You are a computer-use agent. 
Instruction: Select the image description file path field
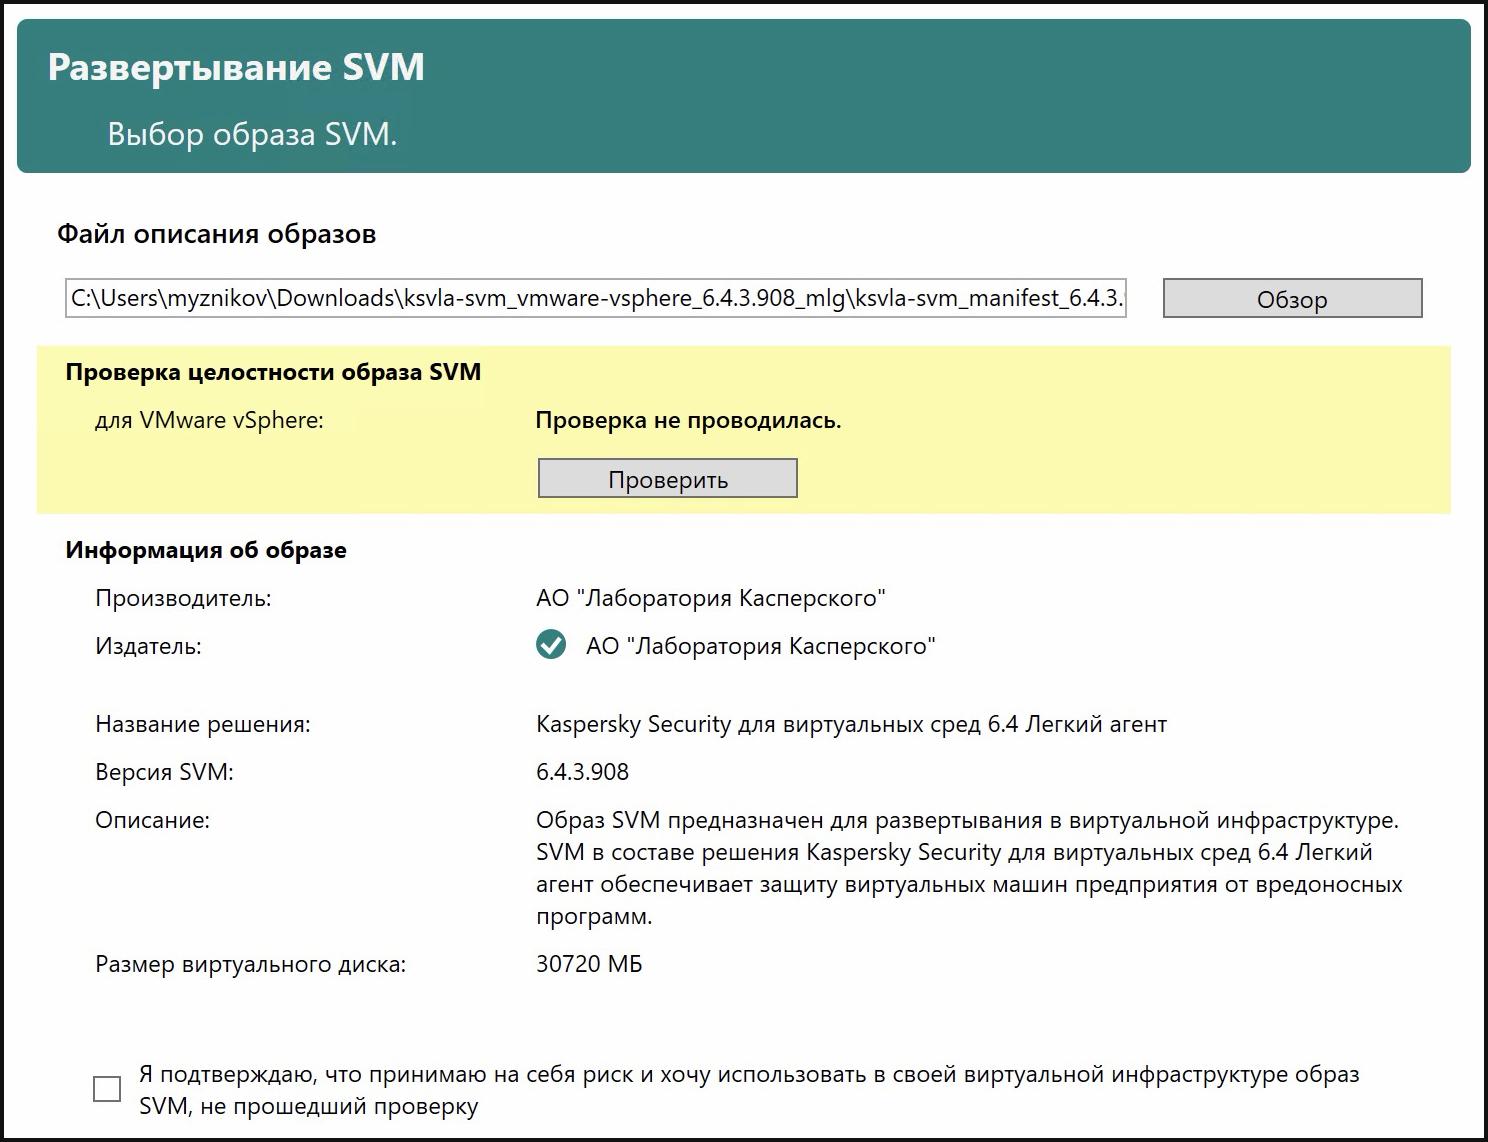point(596,298)
